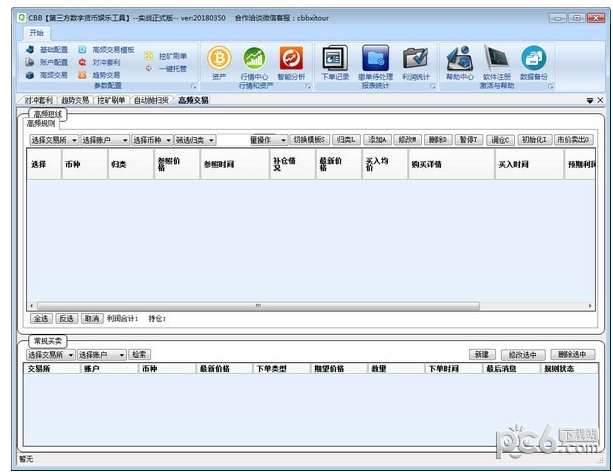Click the 下单类型 column header in lower table
Image resolution: width=613 pixels, height=472 pixels.
(x=281, y=368)
